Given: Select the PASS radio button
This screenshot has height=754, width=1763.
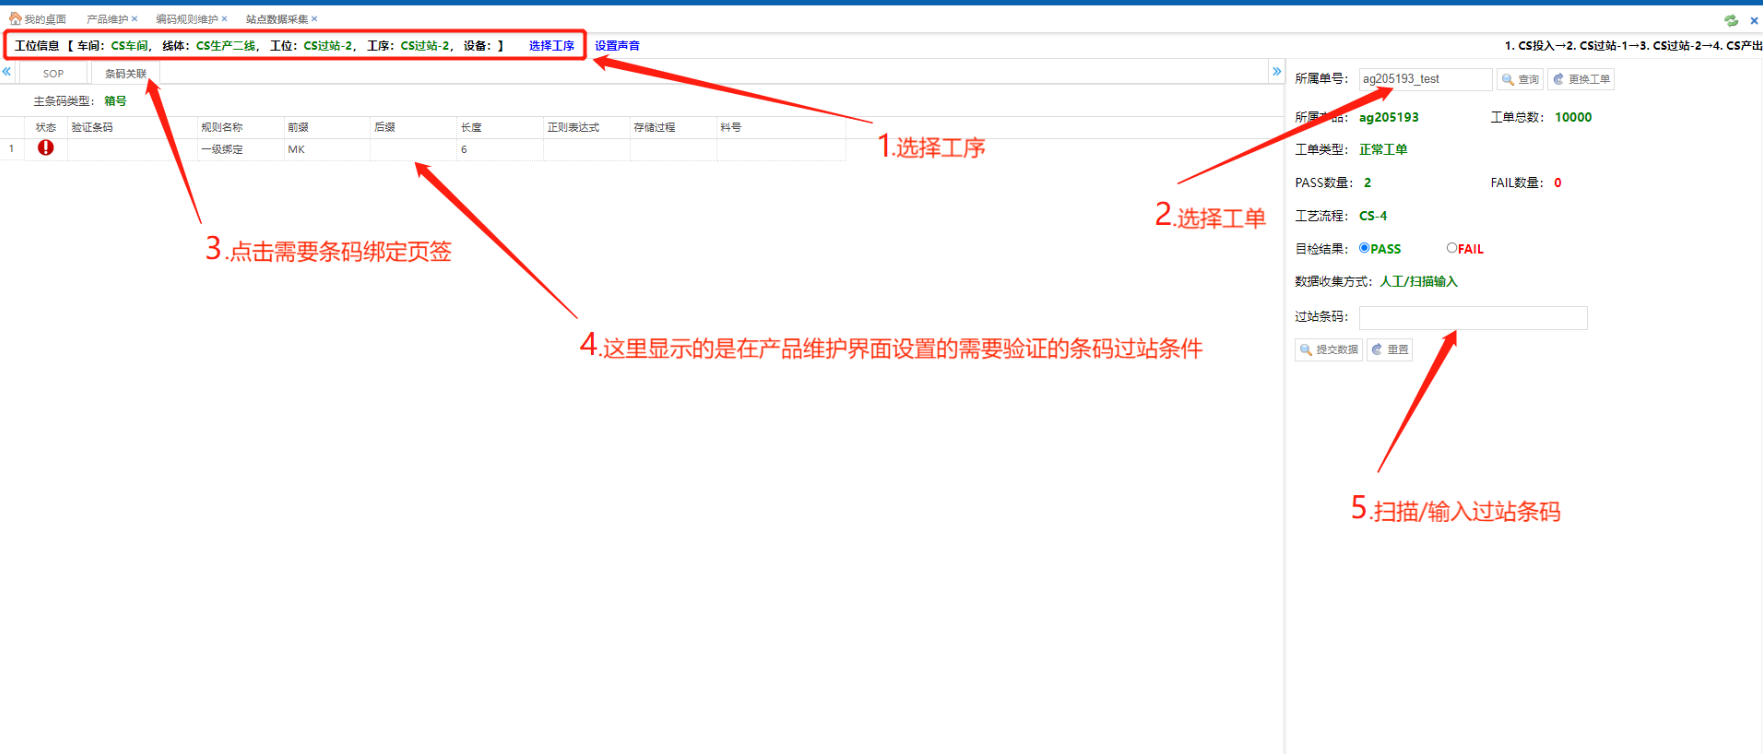Looking at the screenshot, I should tap(1364, 248).
